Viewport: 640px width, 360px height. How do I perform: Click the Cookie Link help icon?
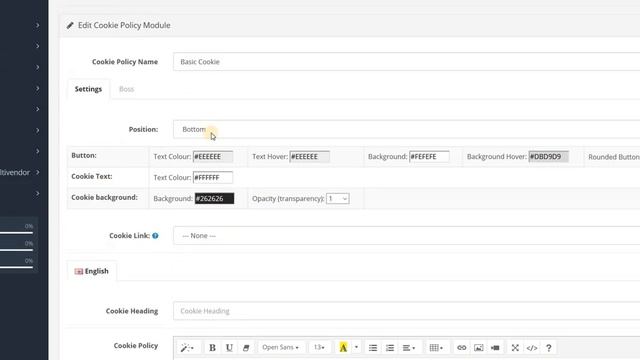point(155,236)
